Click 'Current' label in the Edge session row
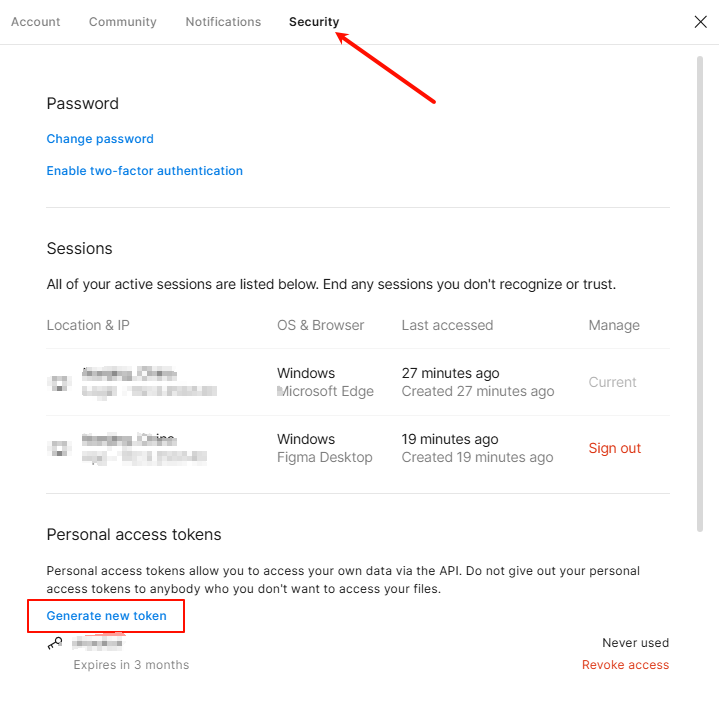 point(612,382)
